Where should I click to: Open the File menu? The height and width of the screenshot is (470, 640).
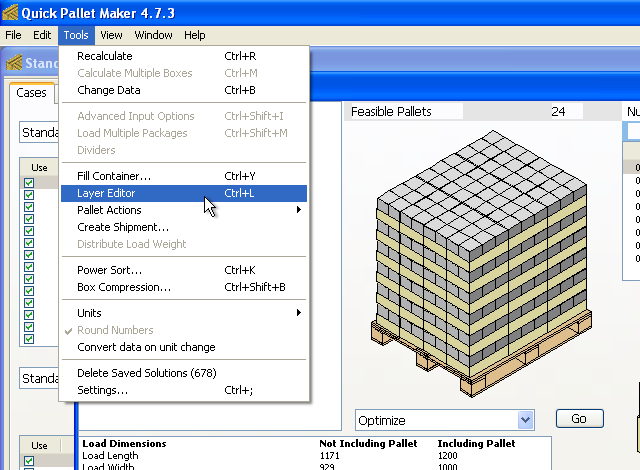click(x=13, y=35)
